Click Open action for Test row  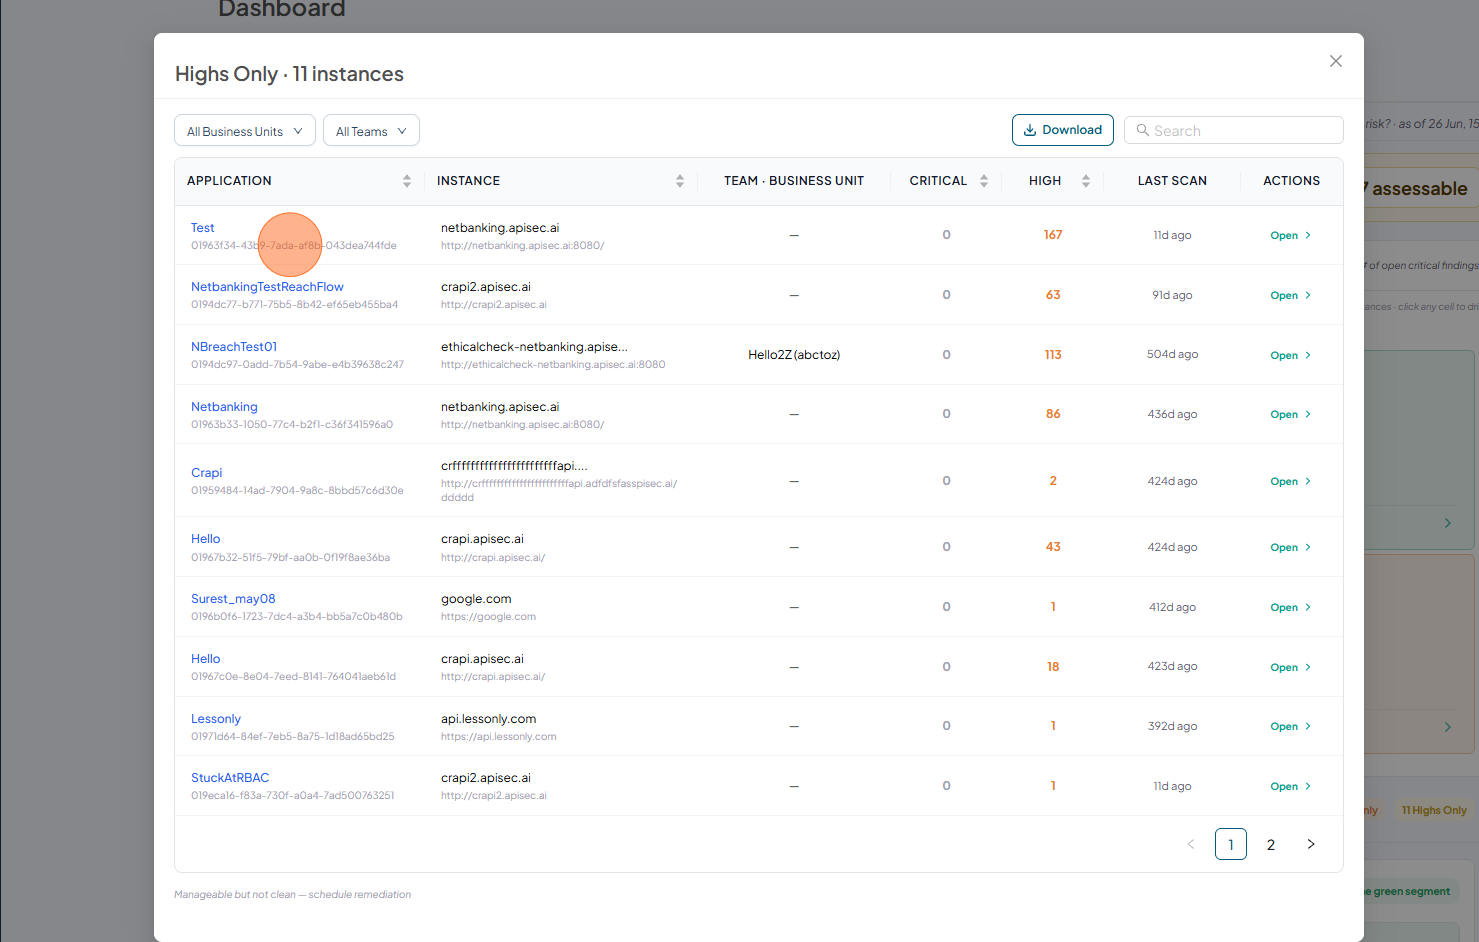1290,236
